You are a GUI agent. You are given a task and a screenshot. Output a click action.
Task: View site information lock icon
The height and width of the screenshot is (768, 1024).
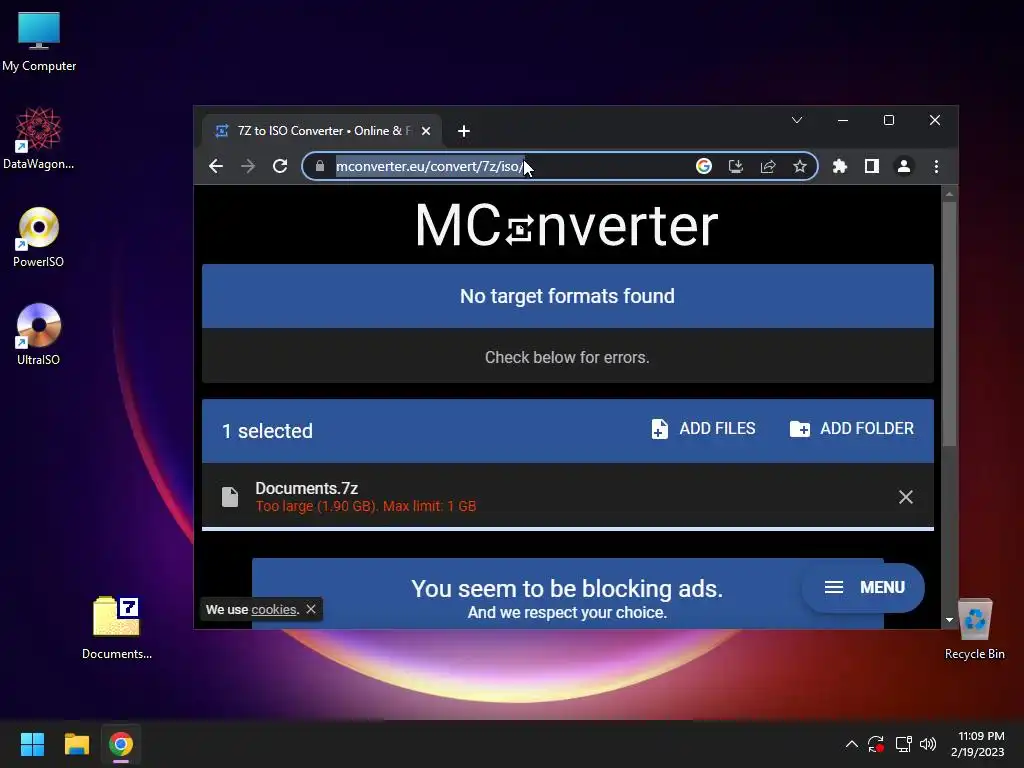pos(319,166)
